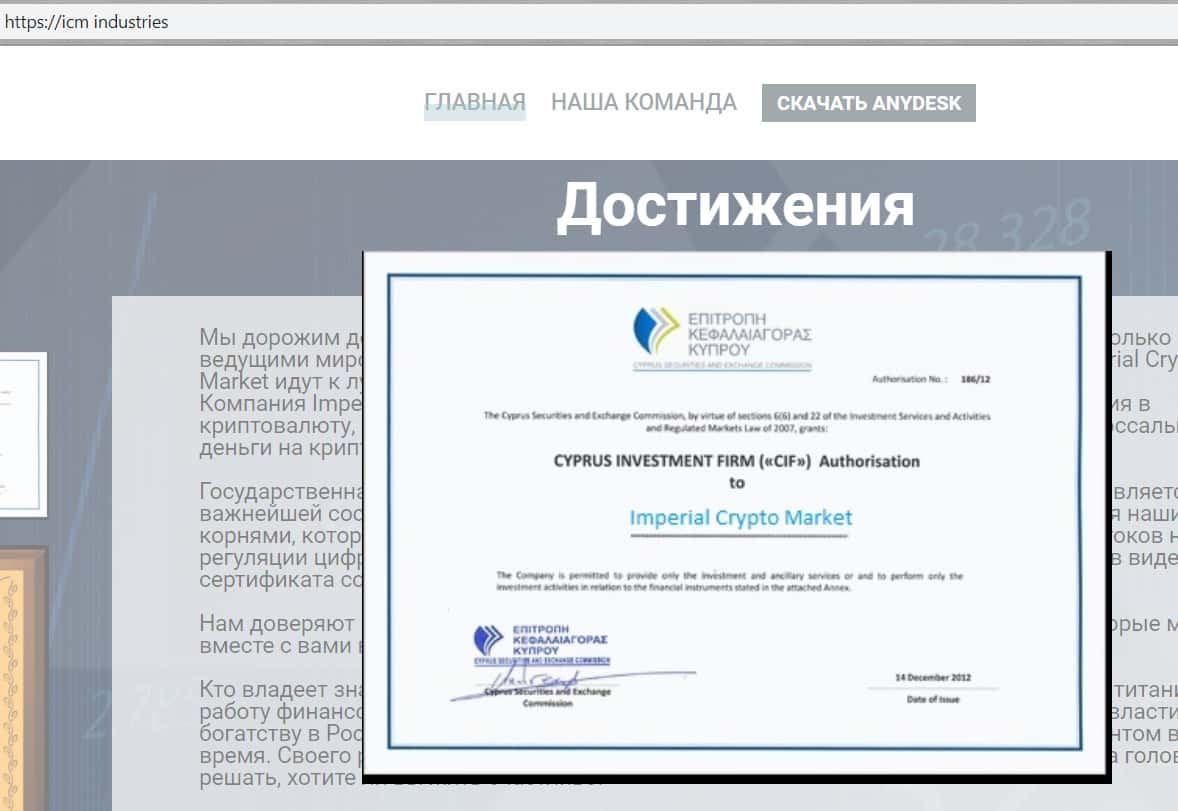Screen dimensions: 1178x811
Task: Click the enlarged CySEC certificate image
Action: click(x=736, y=514)
